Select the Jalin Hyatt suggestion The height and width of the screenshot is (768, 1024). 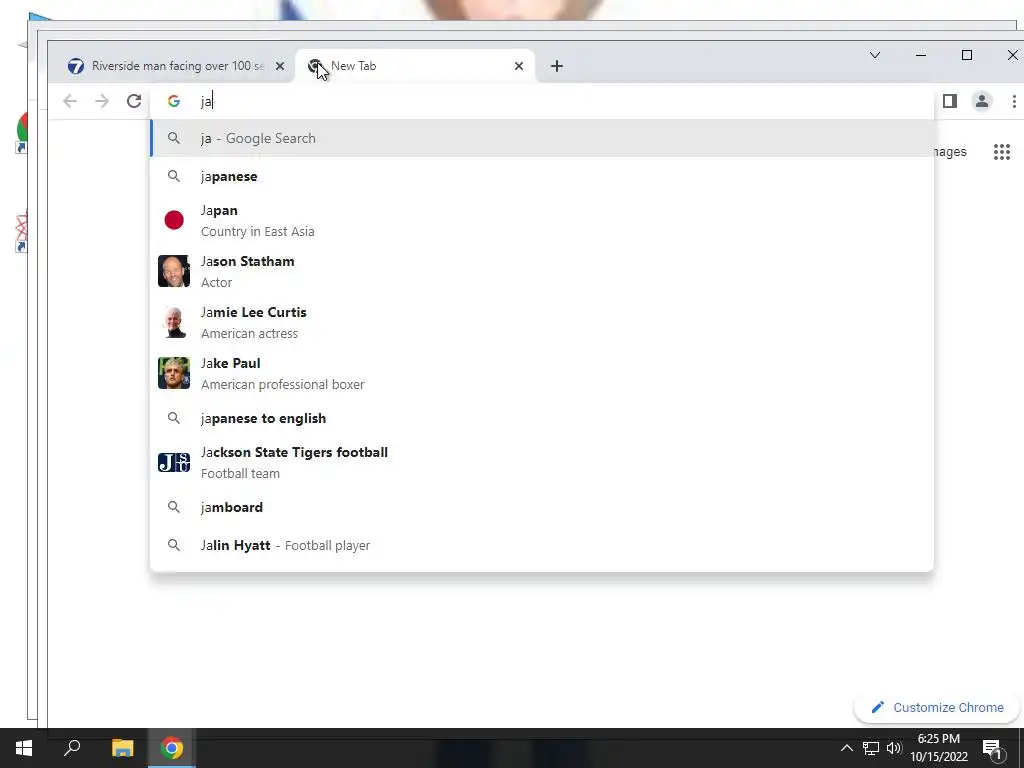click(542, 545)
